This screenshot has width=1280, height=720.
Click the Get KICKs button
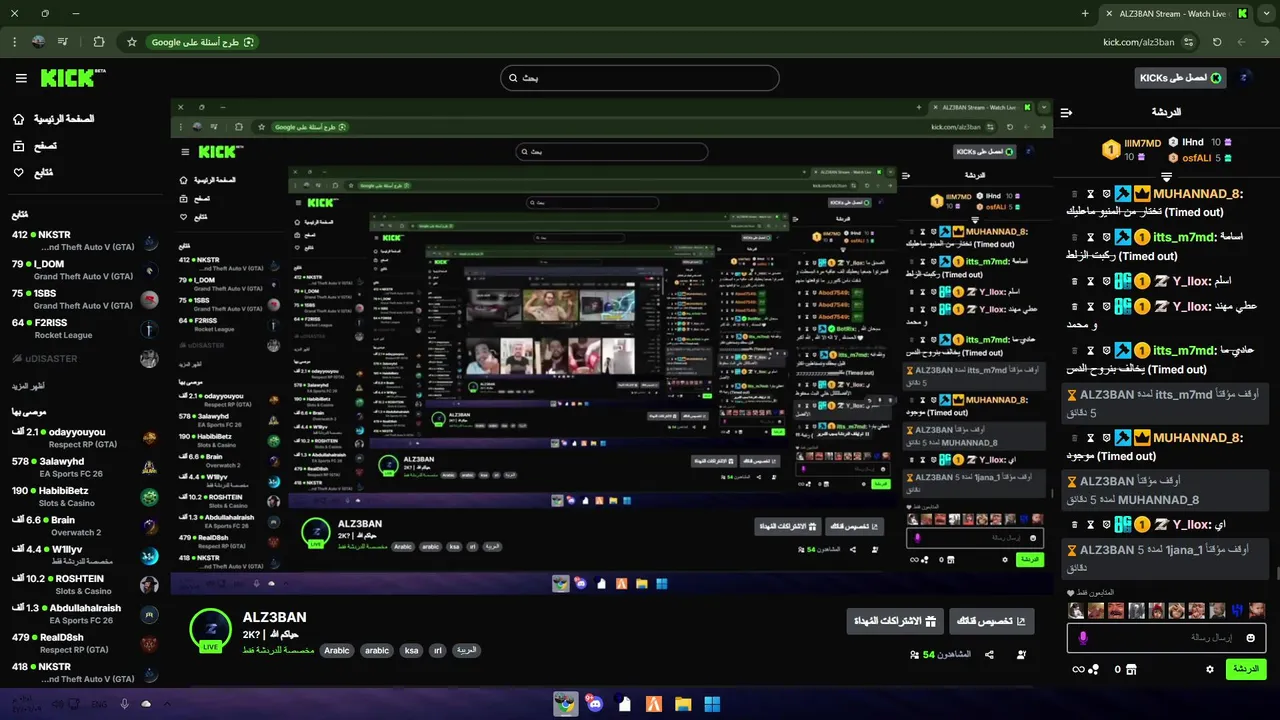(x=1181, y=78)
